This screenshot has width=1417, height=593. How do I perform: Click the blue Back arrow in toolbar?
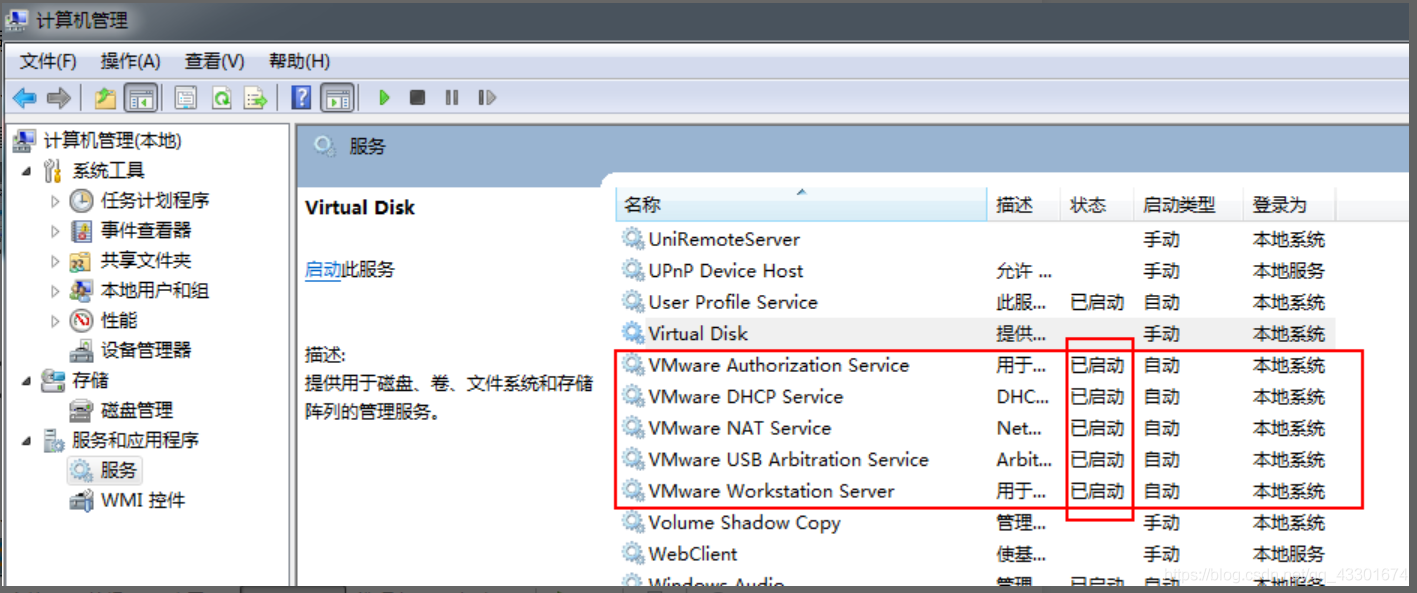(24, 98)
